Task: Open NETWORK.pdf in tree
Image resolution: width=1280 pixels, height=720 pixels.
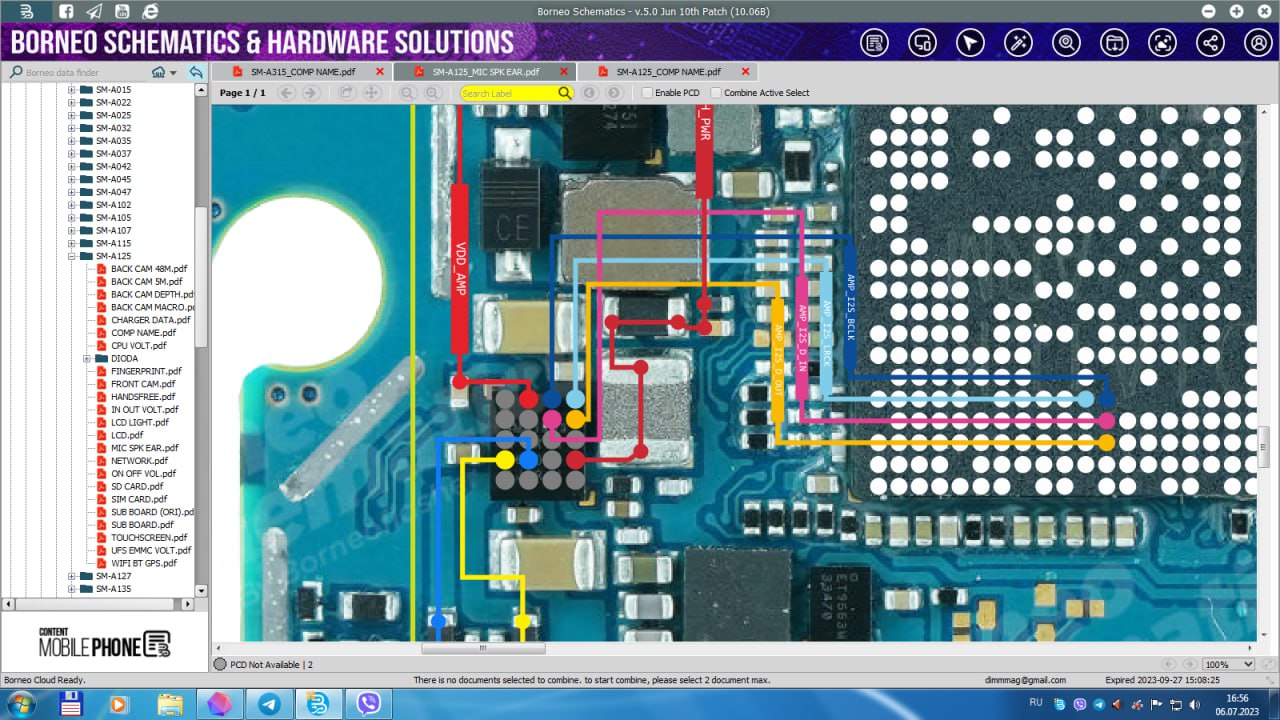Action: pos(139,461)
